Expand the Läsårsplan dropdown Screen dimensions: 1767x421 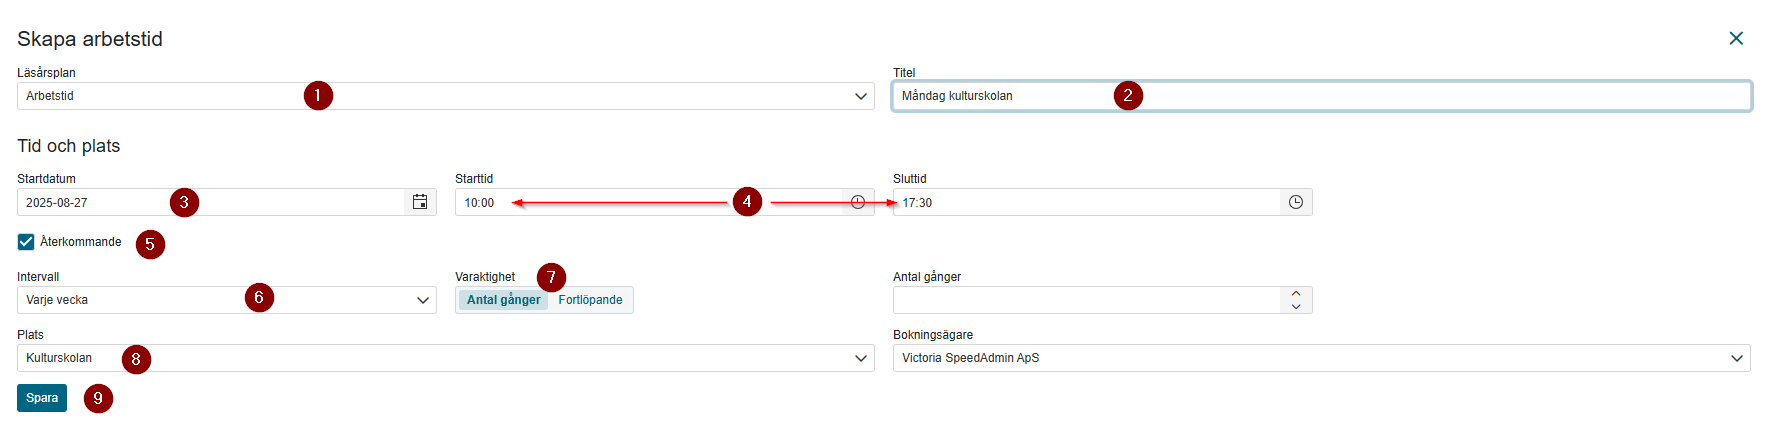point(446,96)
